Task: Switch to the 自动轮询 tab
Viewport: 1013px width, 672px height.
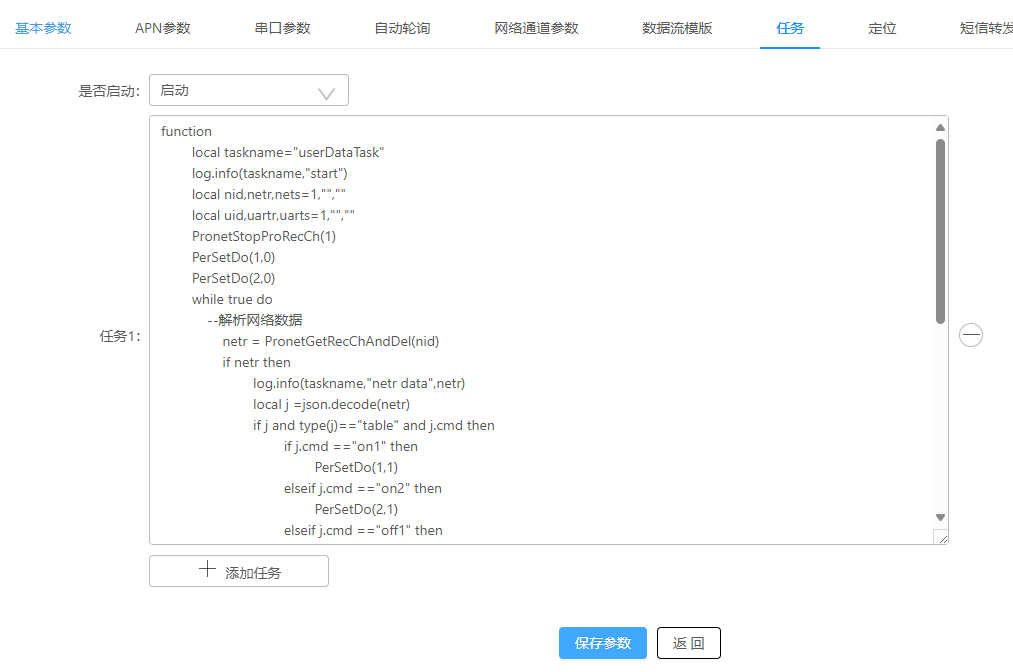Action: (402, 29)
